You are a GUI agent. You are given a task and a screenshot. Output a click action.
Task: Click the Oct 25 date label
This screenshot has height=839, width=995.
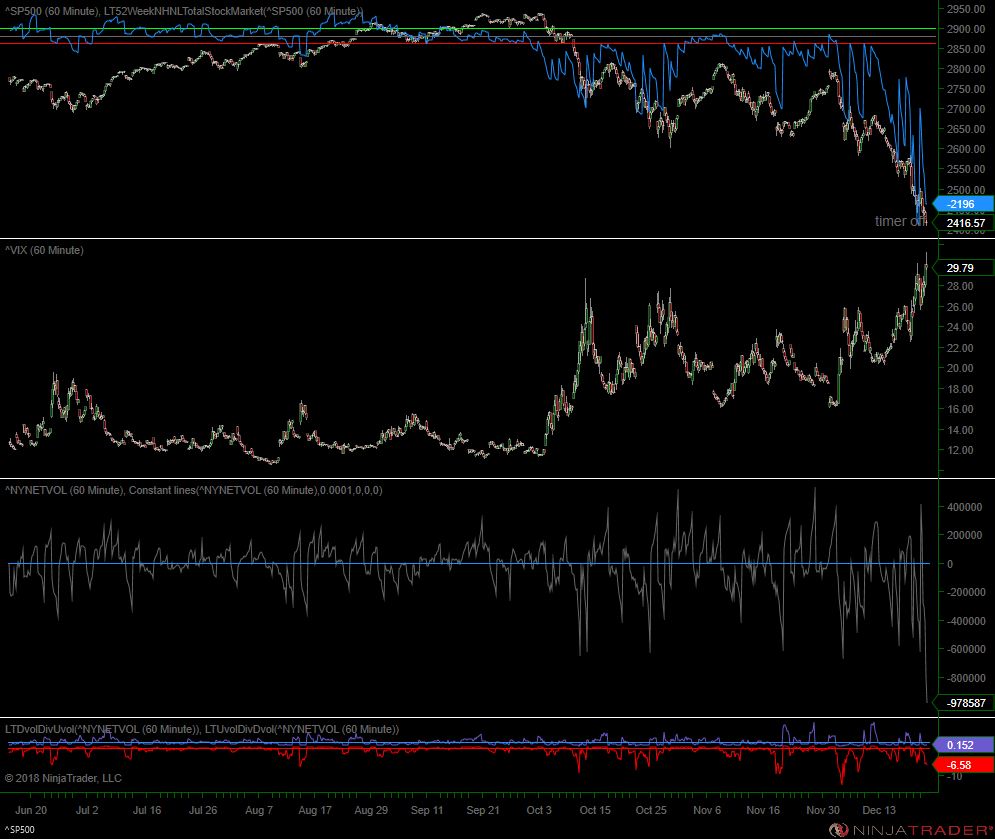coord(651,810)
